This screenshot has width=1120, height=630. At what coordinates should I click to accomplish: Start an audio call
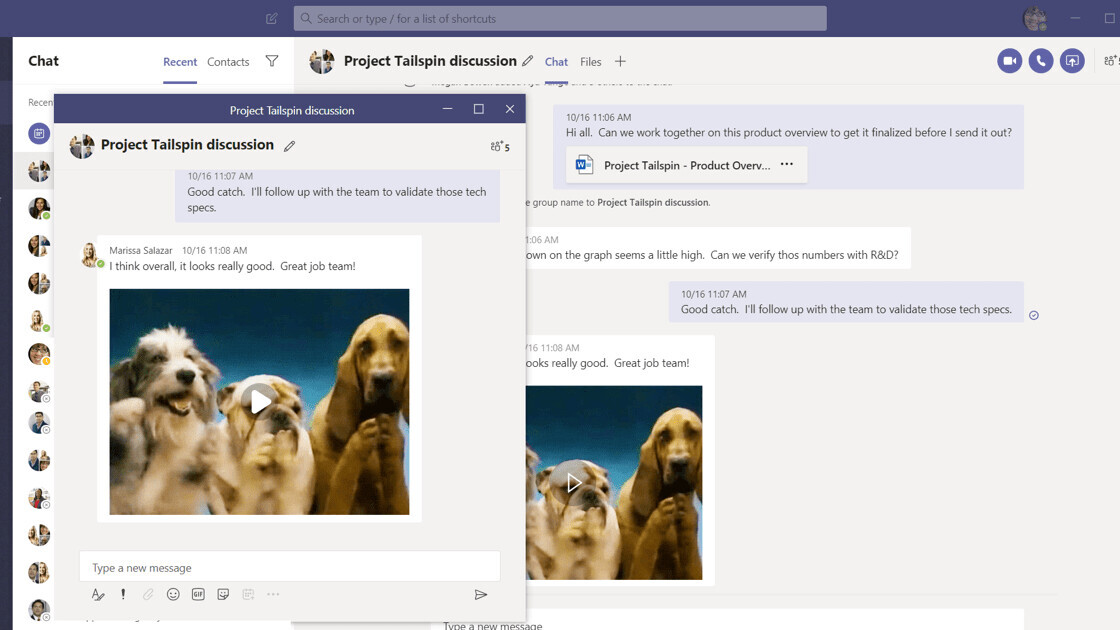[1041, 61]
